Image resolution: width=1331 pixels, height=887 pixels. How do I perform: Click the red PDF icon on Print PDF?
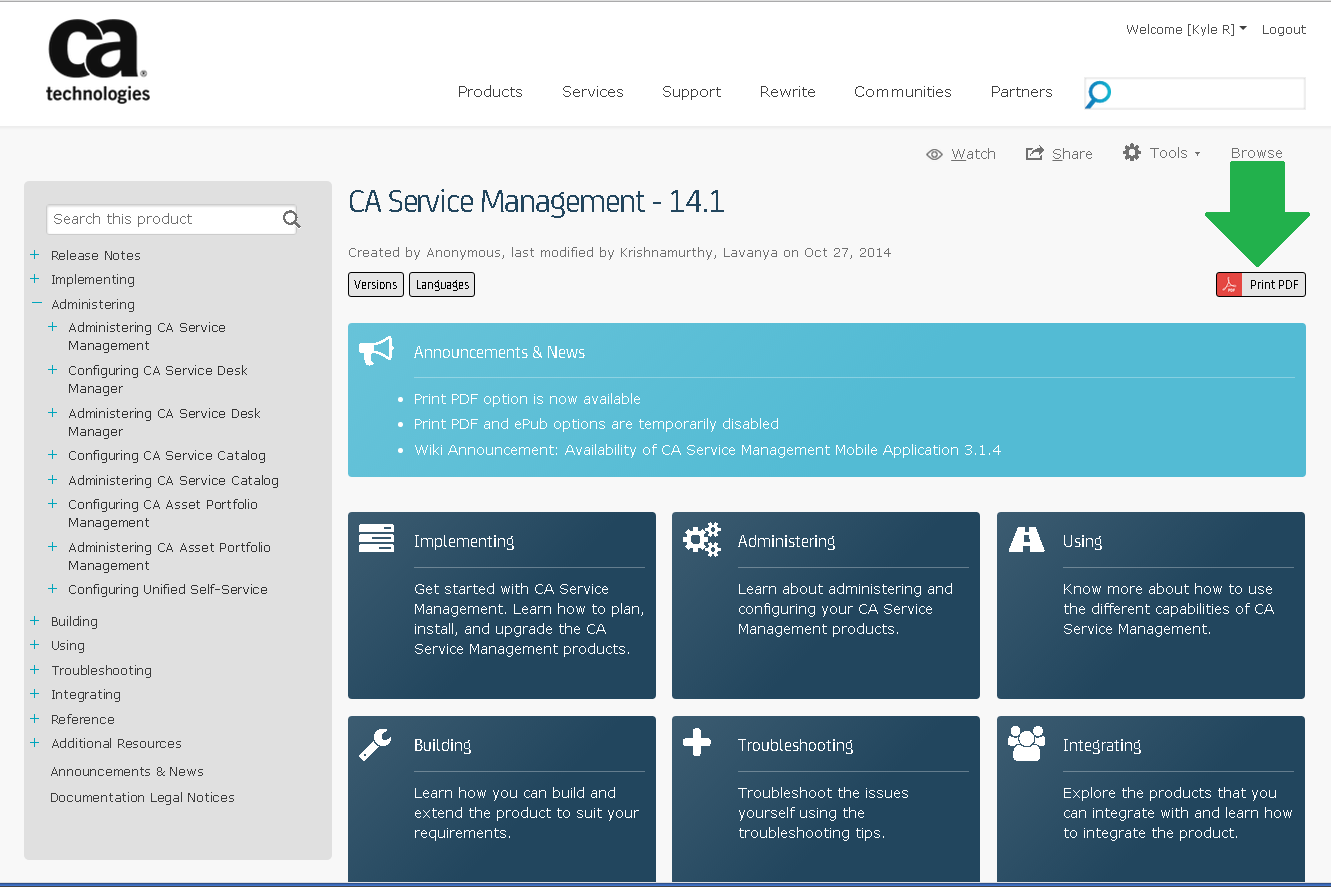pyautogui.click(x=1229, y=284)
